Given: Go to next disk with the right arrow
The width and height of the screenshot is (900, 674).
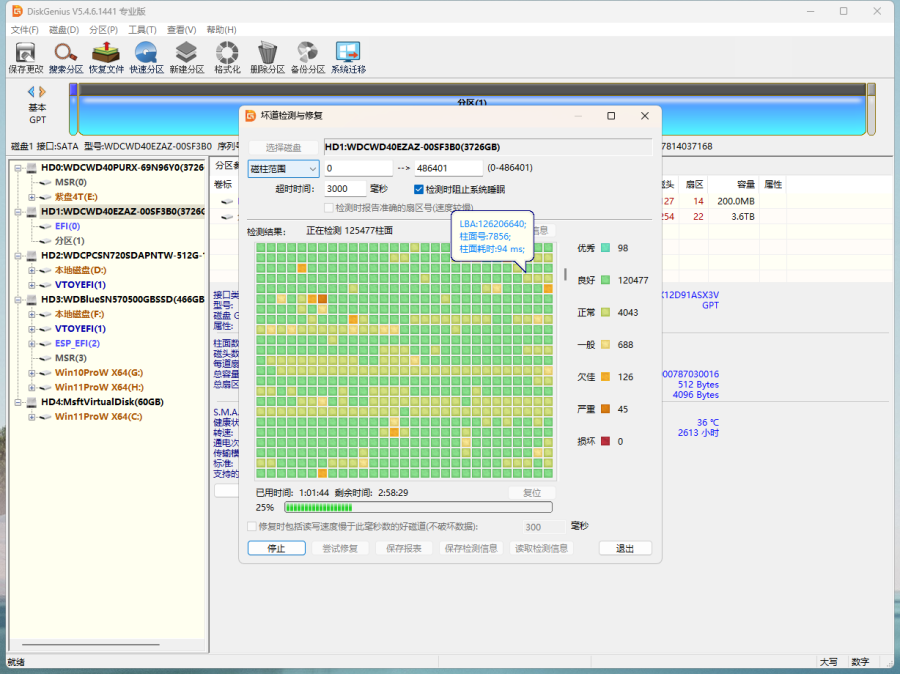Looking at the screenshot, I should click(42, 91).
